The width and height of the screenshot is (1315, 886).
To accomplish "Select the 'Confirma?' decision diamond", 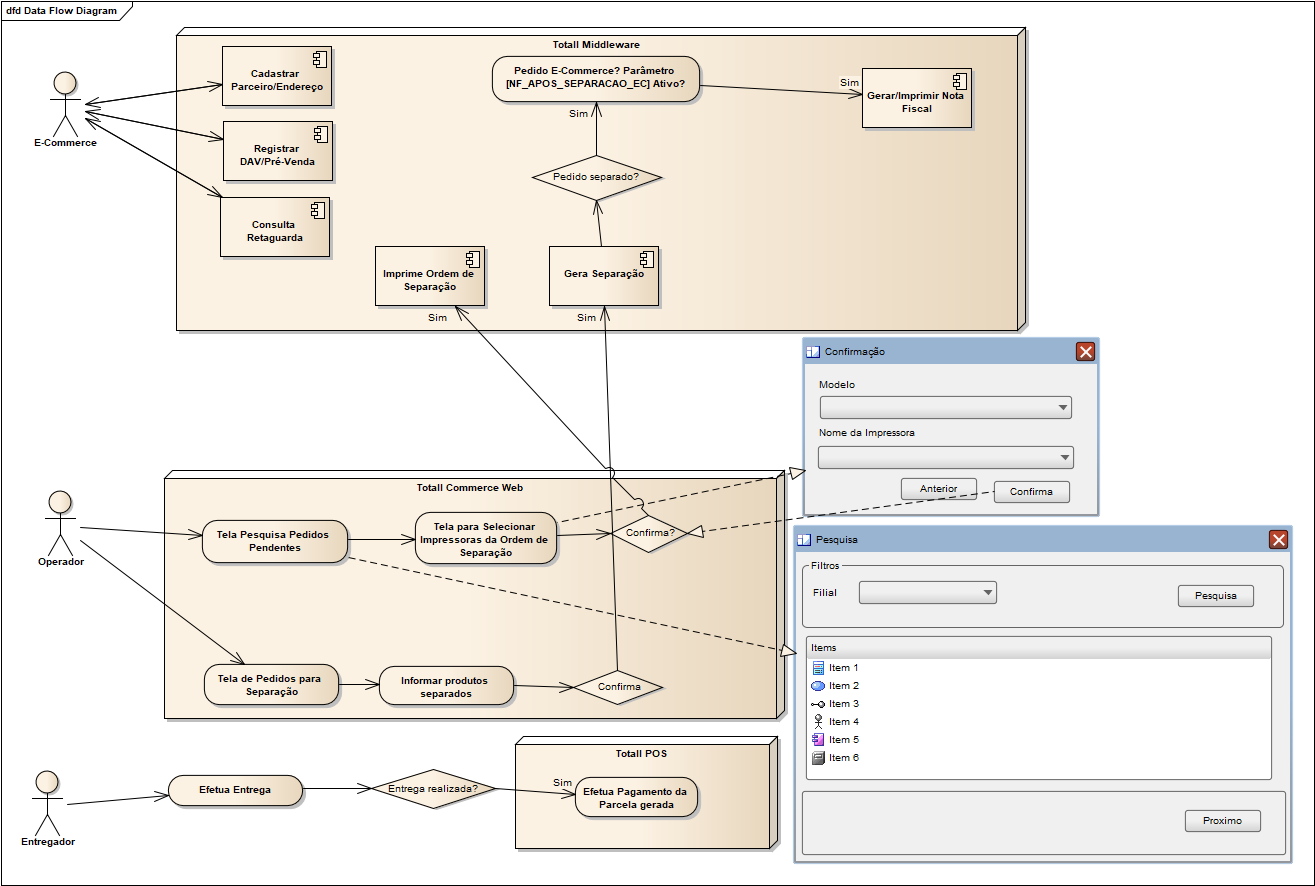I will pyautogui.click(x=650, y=534).
